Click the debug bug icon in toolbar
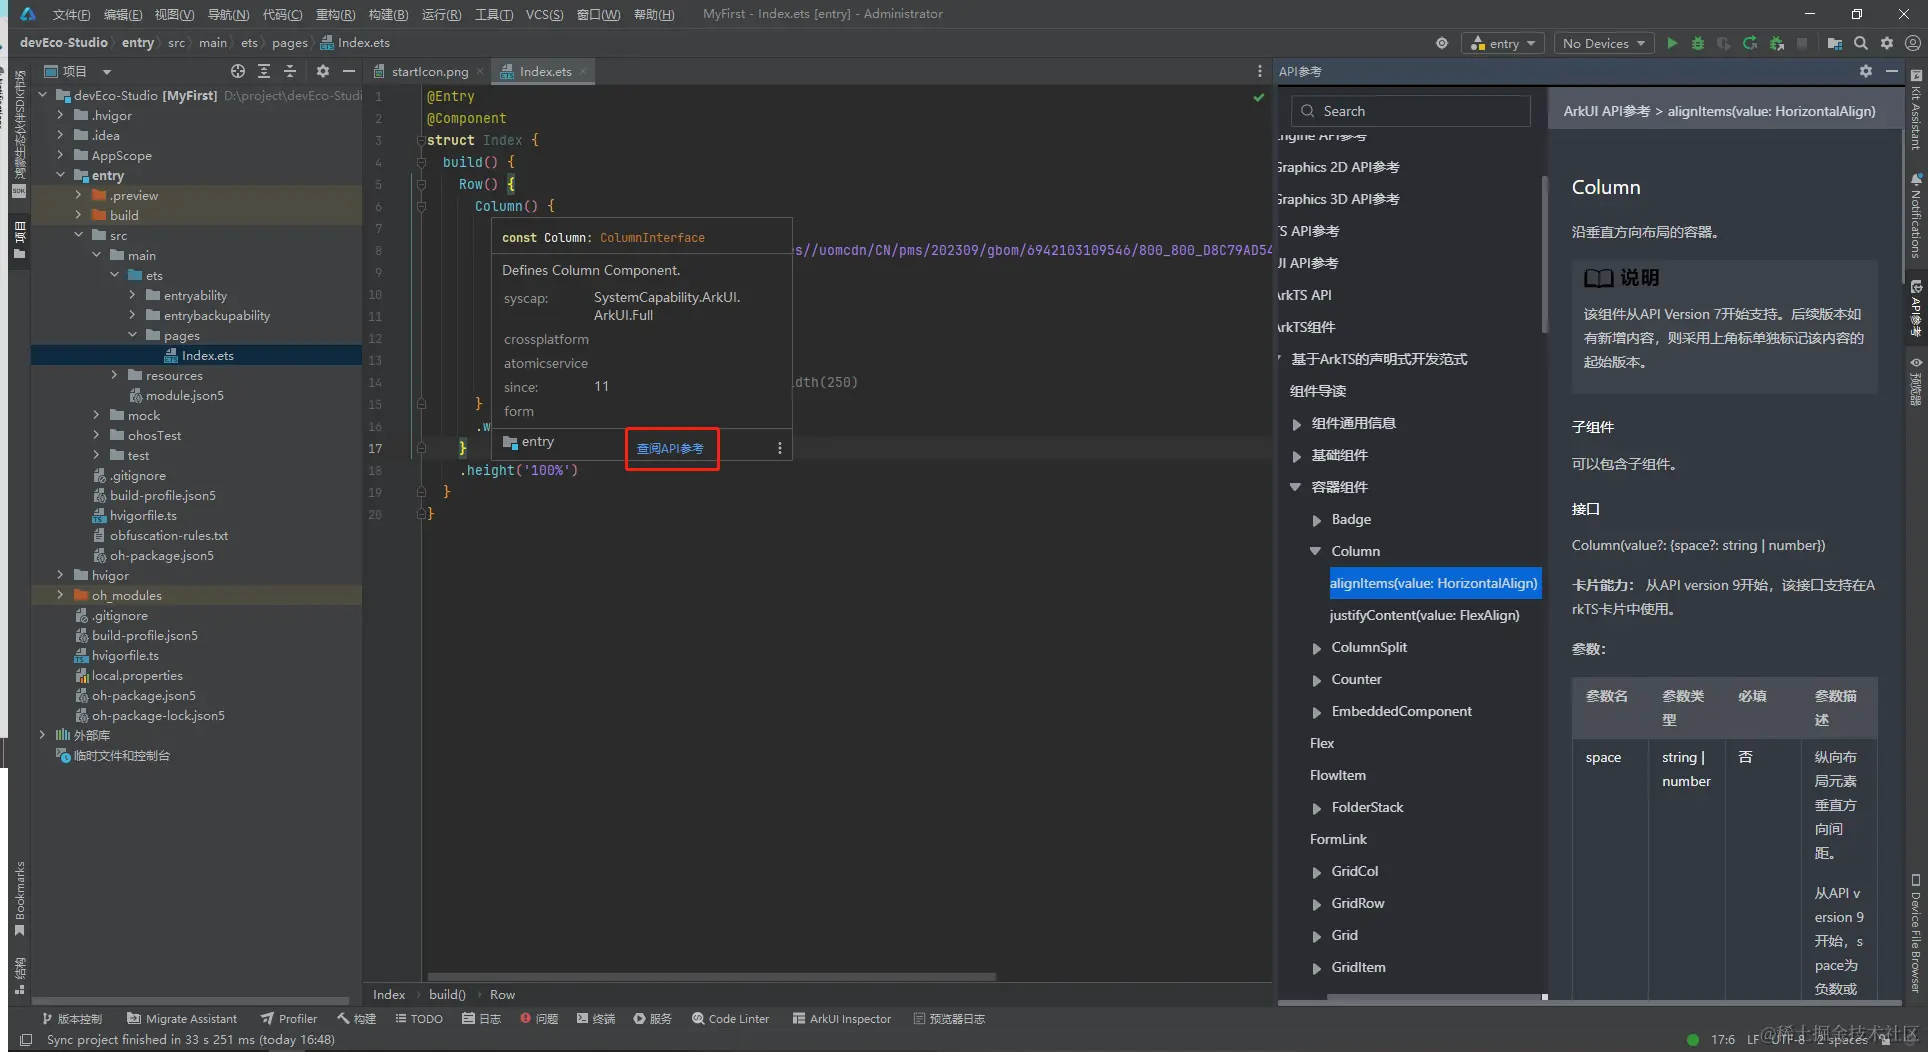Image resolution: width=1928 pixels, height=1052 pixels. (1697, 43)
